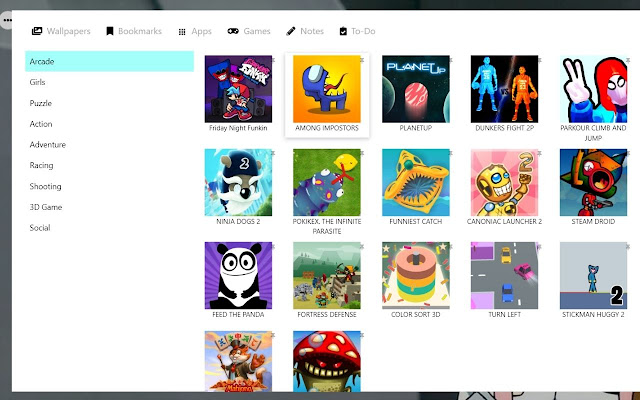Launch Parkour Climb and Jump
Viewport: 640px width, 400px height.
[x=593, y=89]
